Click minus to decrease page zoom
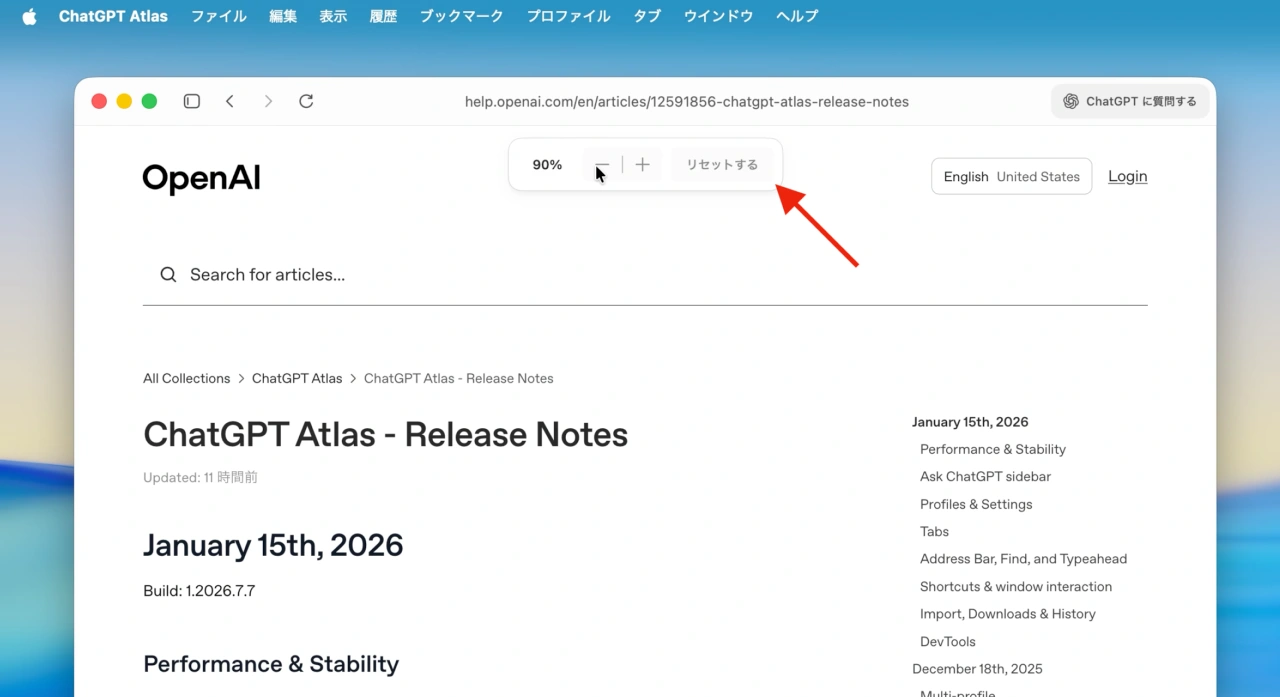 601,164
